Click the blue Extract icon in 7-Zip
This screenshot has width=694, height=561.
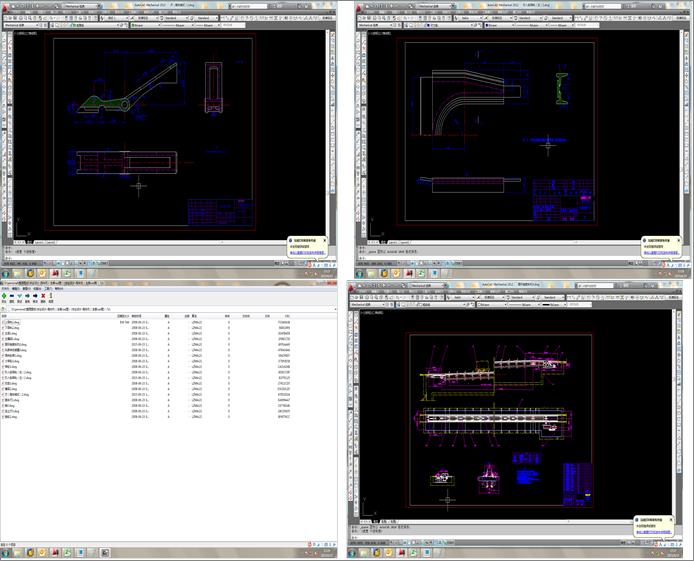(12, 296)
